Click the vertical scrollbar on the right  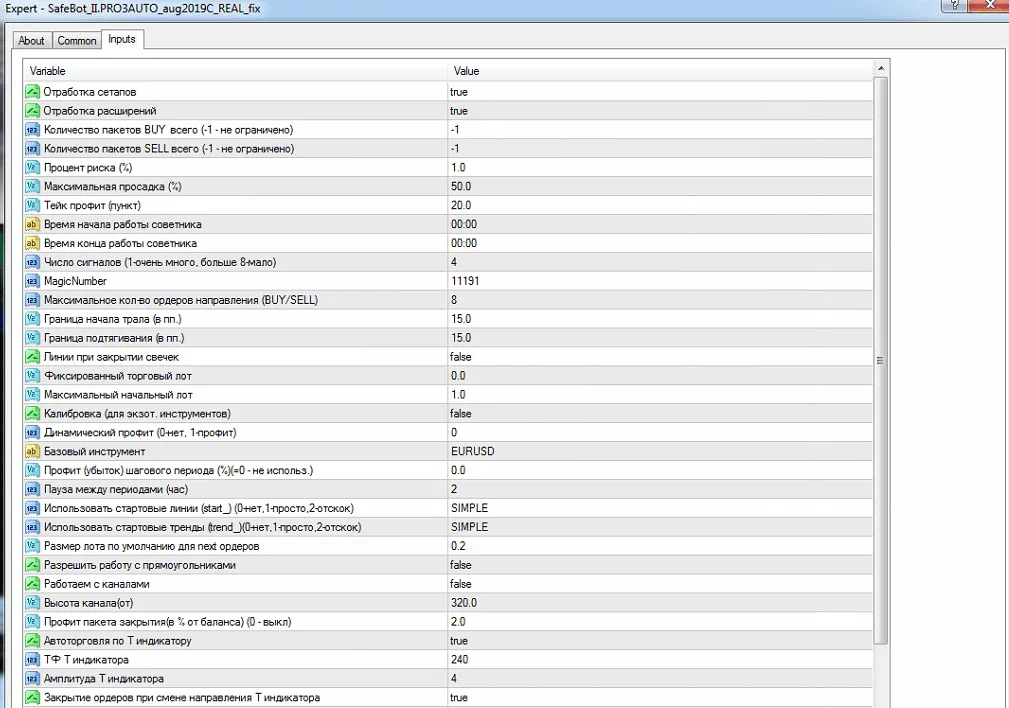coord(880,360)
